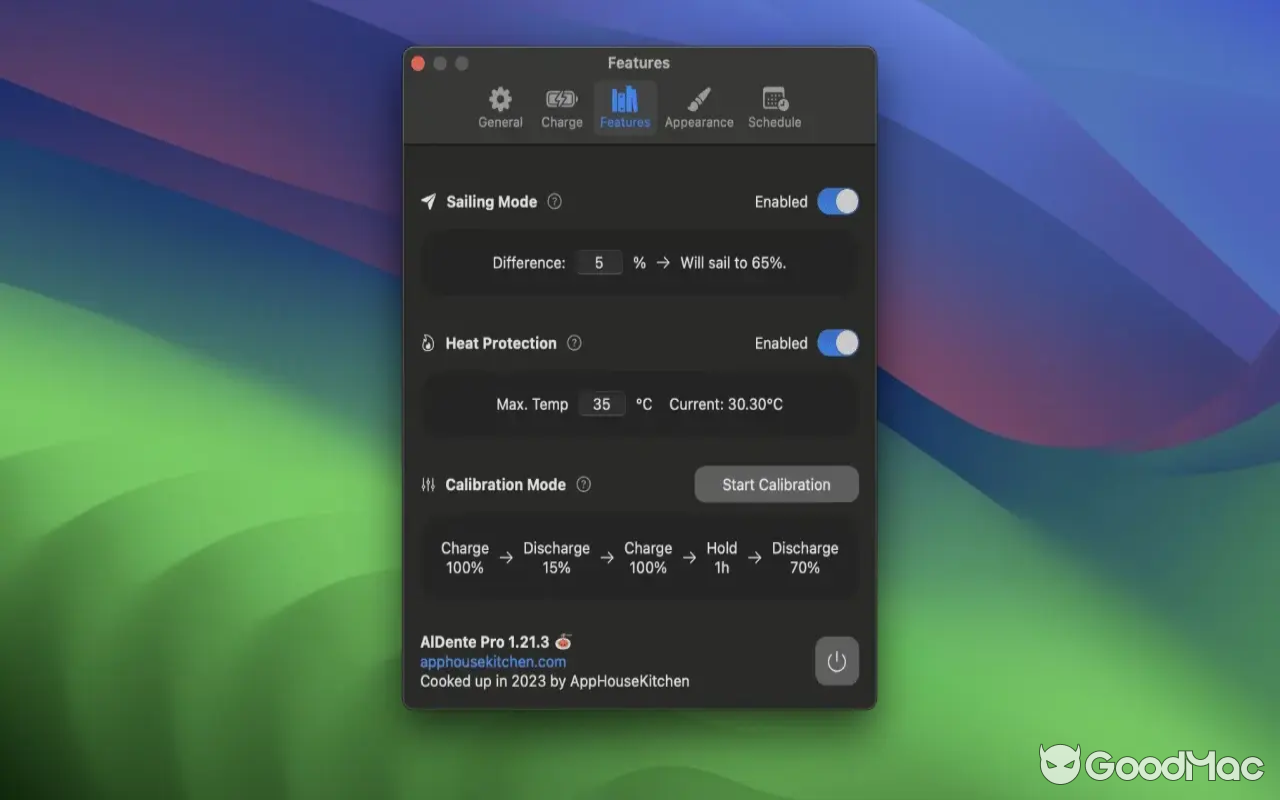Click the Difference percentage field
Image resolution: width=1280 pixels, height=800 pixels.
pos(599,262)
